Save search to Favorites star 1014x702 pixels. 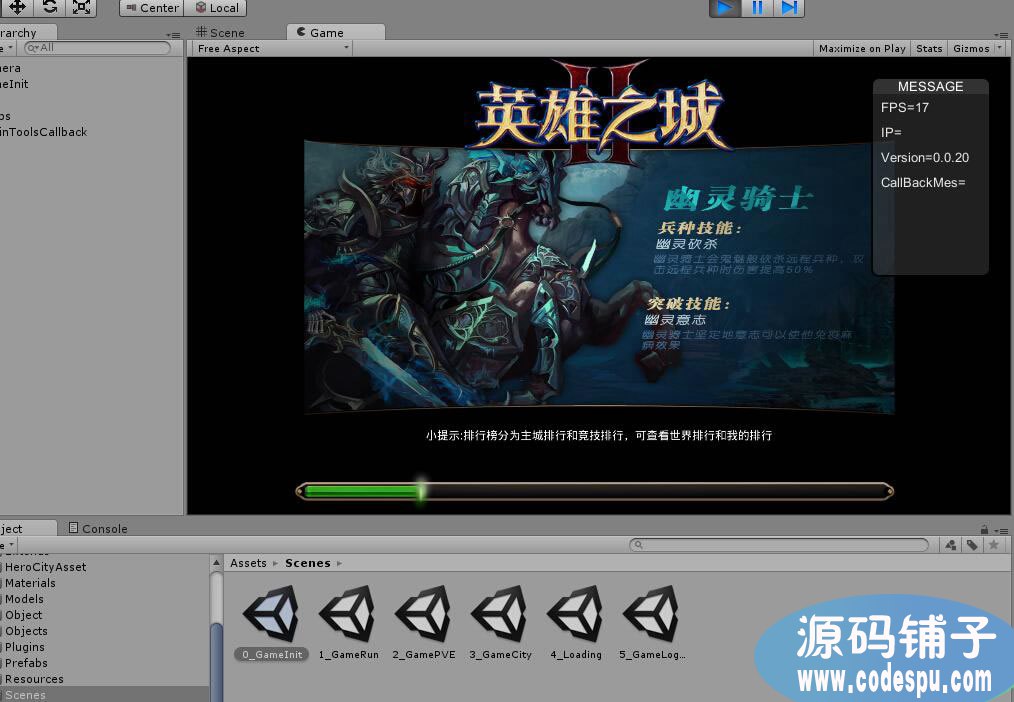994,545
